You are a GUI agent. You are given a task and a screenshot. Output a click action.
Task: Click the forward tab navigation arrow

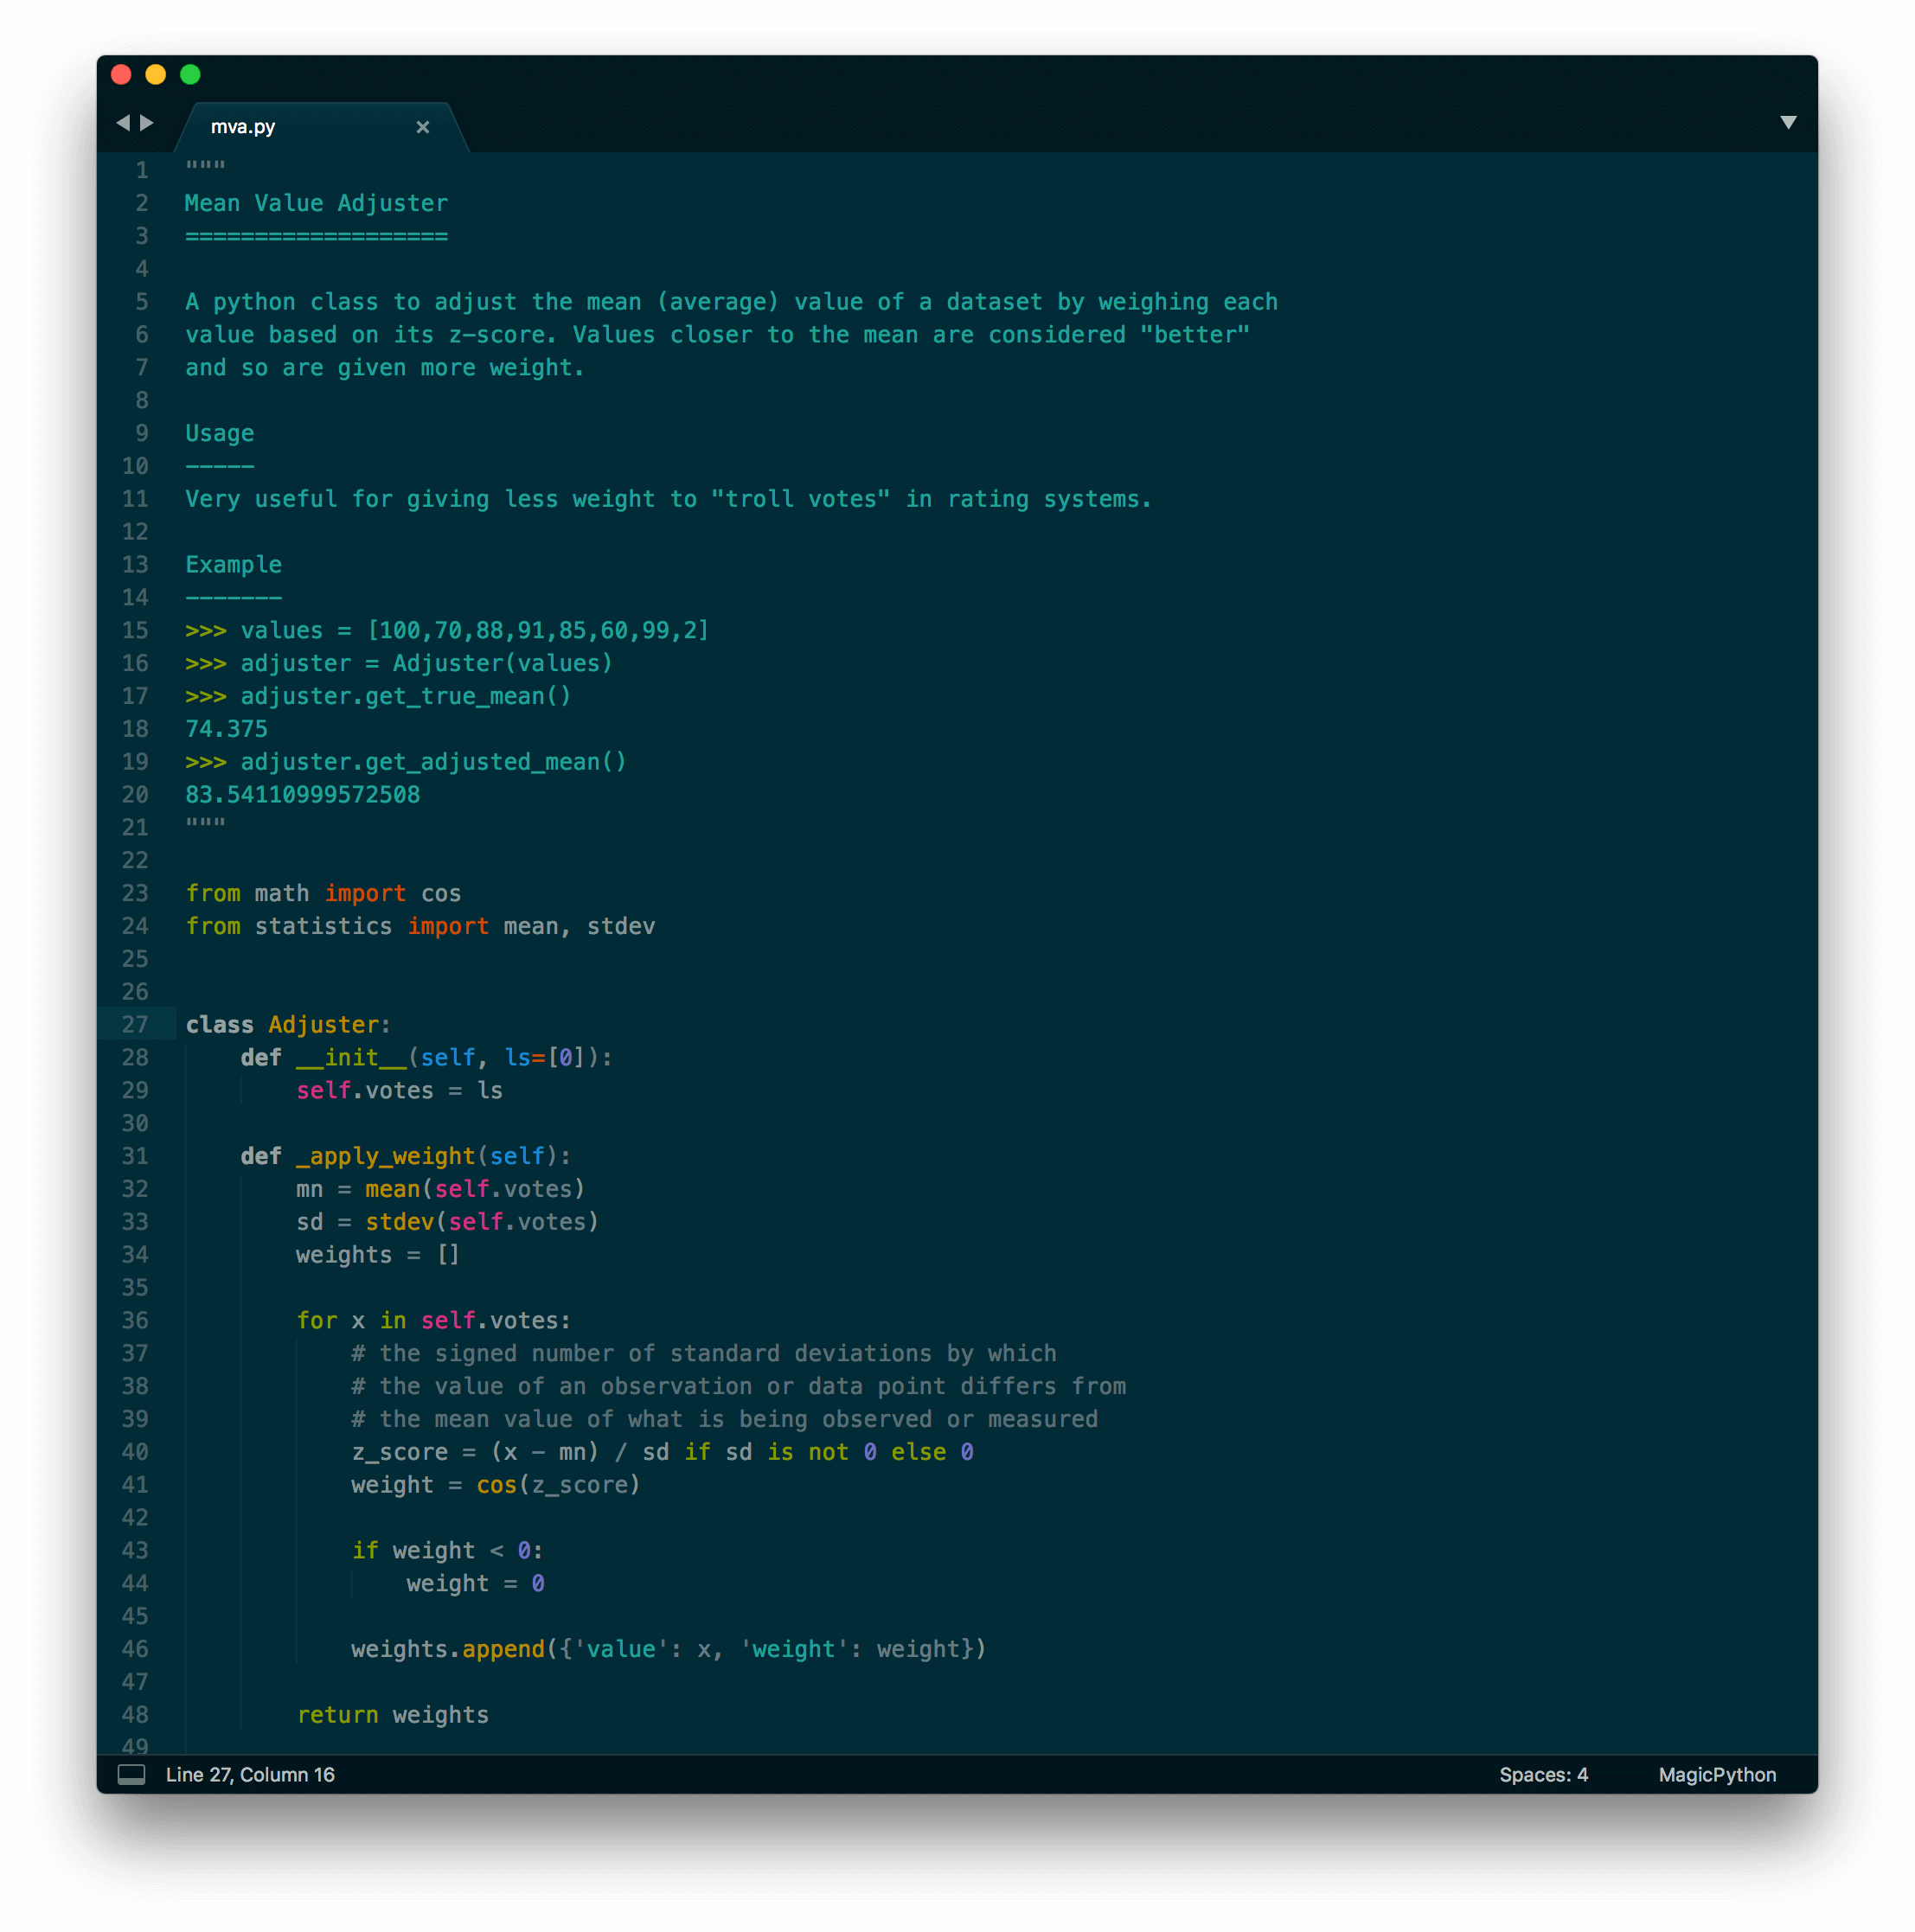point(147,123)
